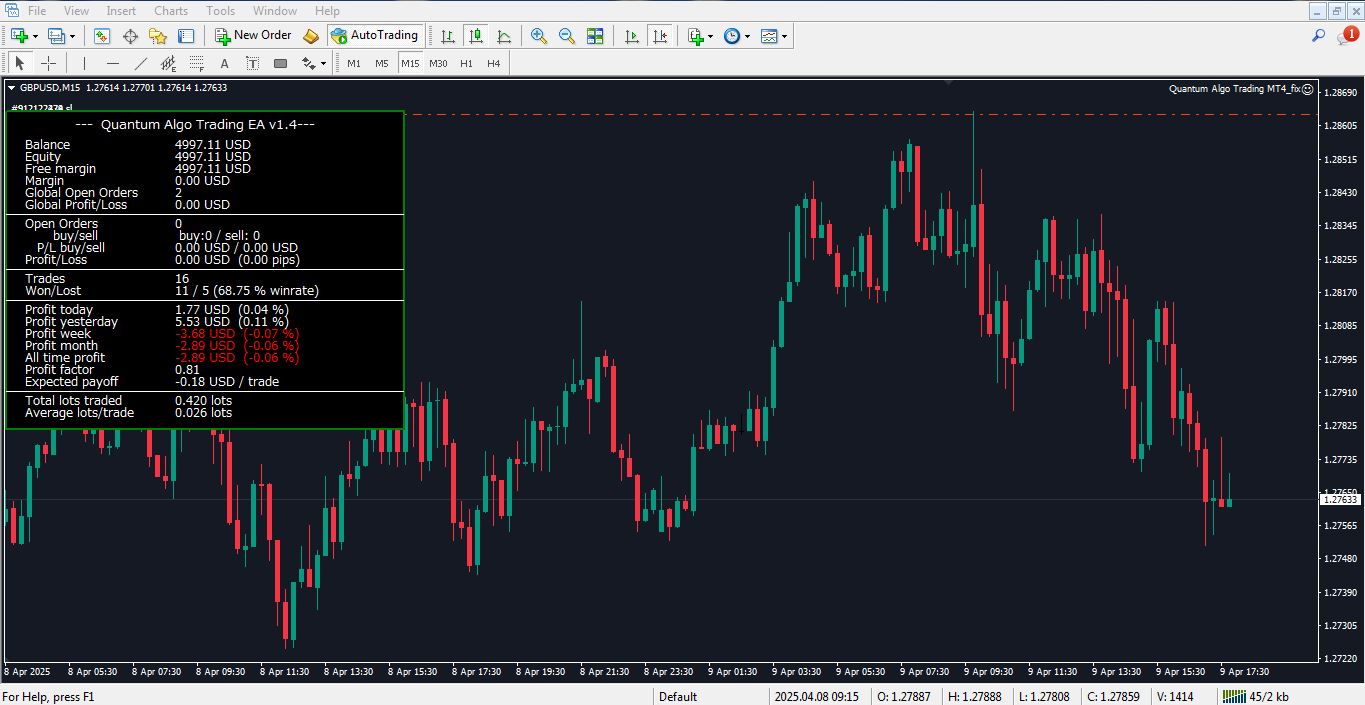Open the Charts menu
The height and width of the screenshot is (705, 1365).
pyautogui.click(x=171, y=10)
